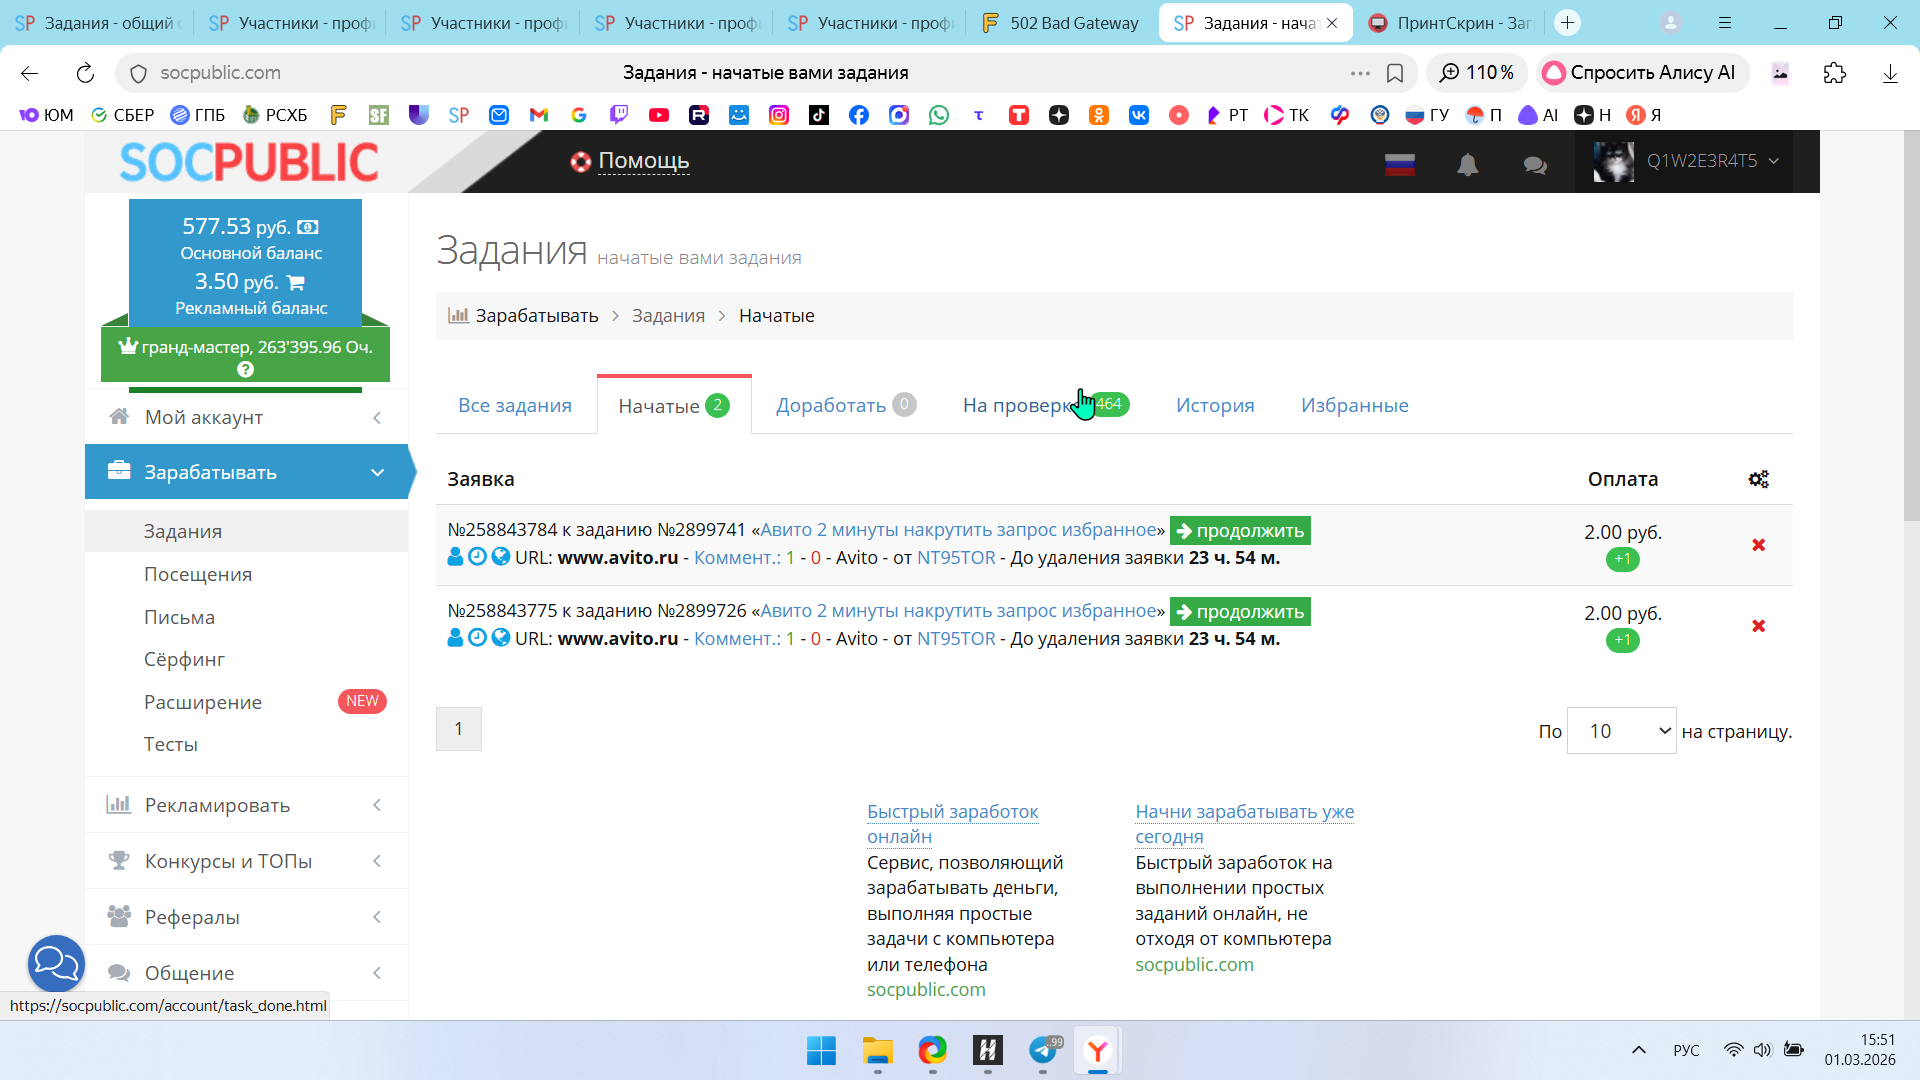This screenshot has width=1920, height=1080.
Task: Click page number 1 in pagination
Action: click(458, 729)
